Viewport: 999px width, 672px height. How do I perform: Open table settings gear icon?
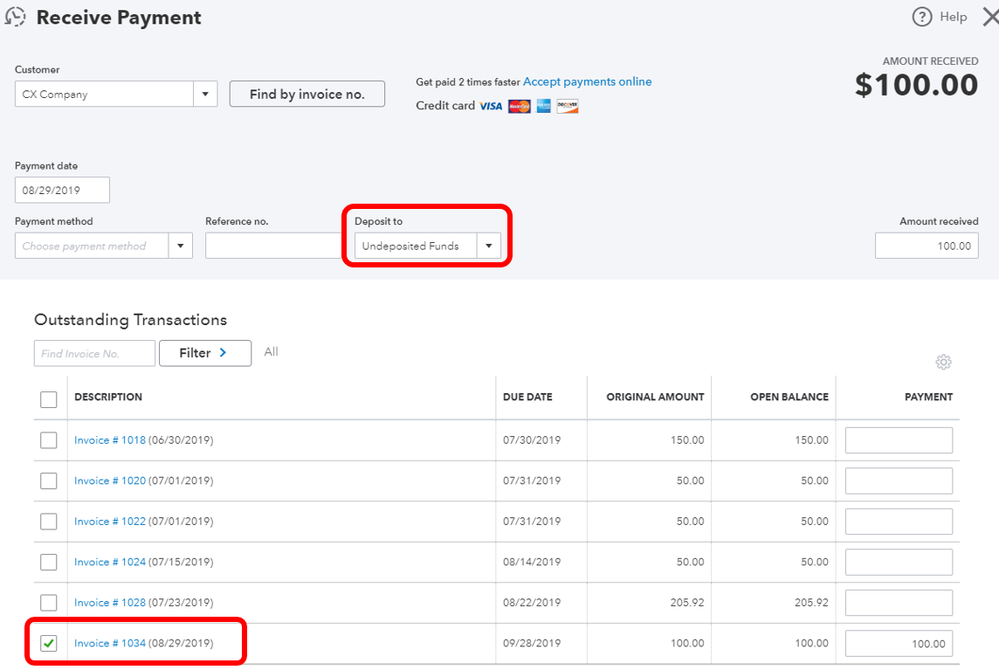click(944, 362)
